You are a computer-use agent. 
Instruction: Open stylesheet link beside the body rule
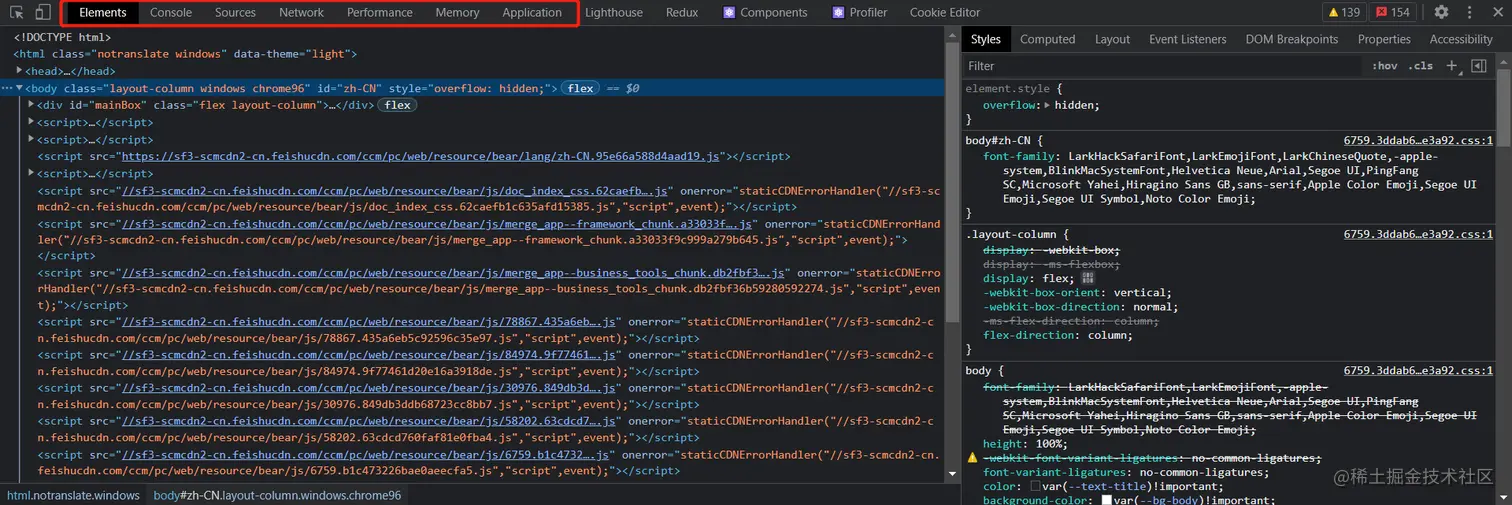click(1418, 370)
